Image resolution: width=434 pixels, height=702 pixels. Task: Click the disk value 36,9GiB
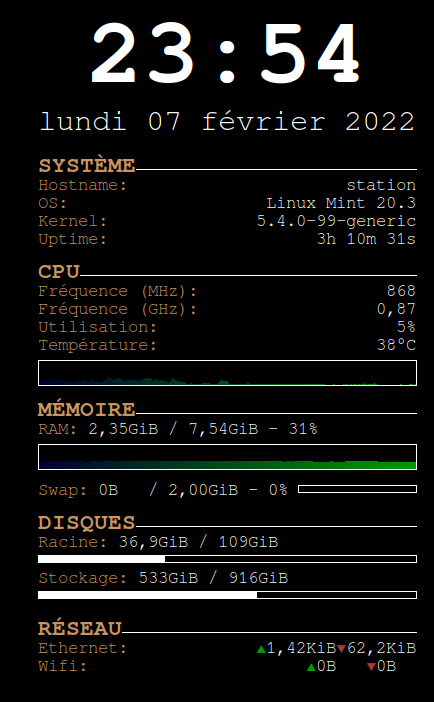153,543
